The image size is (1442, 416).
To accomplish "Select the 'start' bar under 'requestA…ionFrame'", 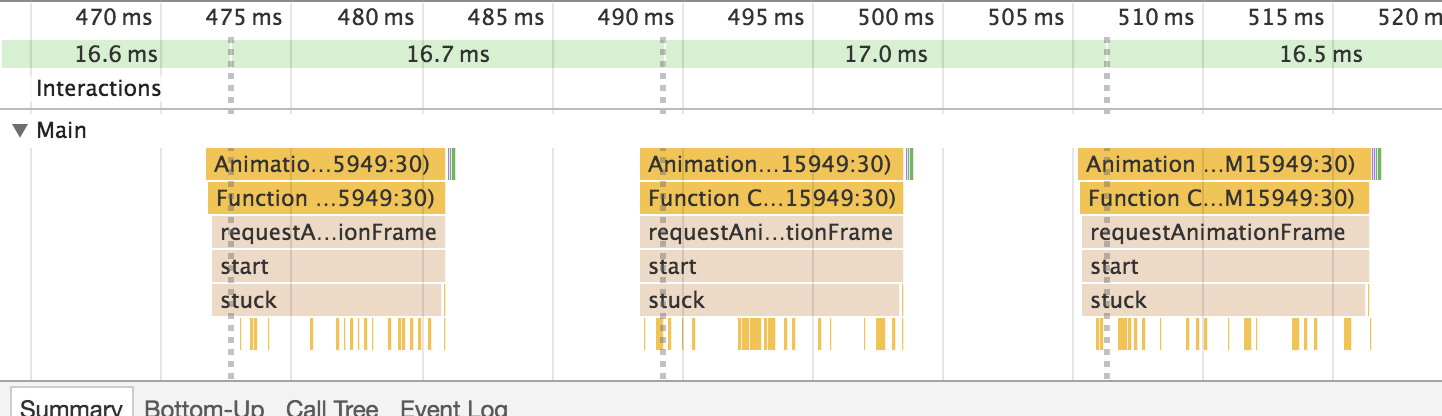I will (x=328, y=266).
